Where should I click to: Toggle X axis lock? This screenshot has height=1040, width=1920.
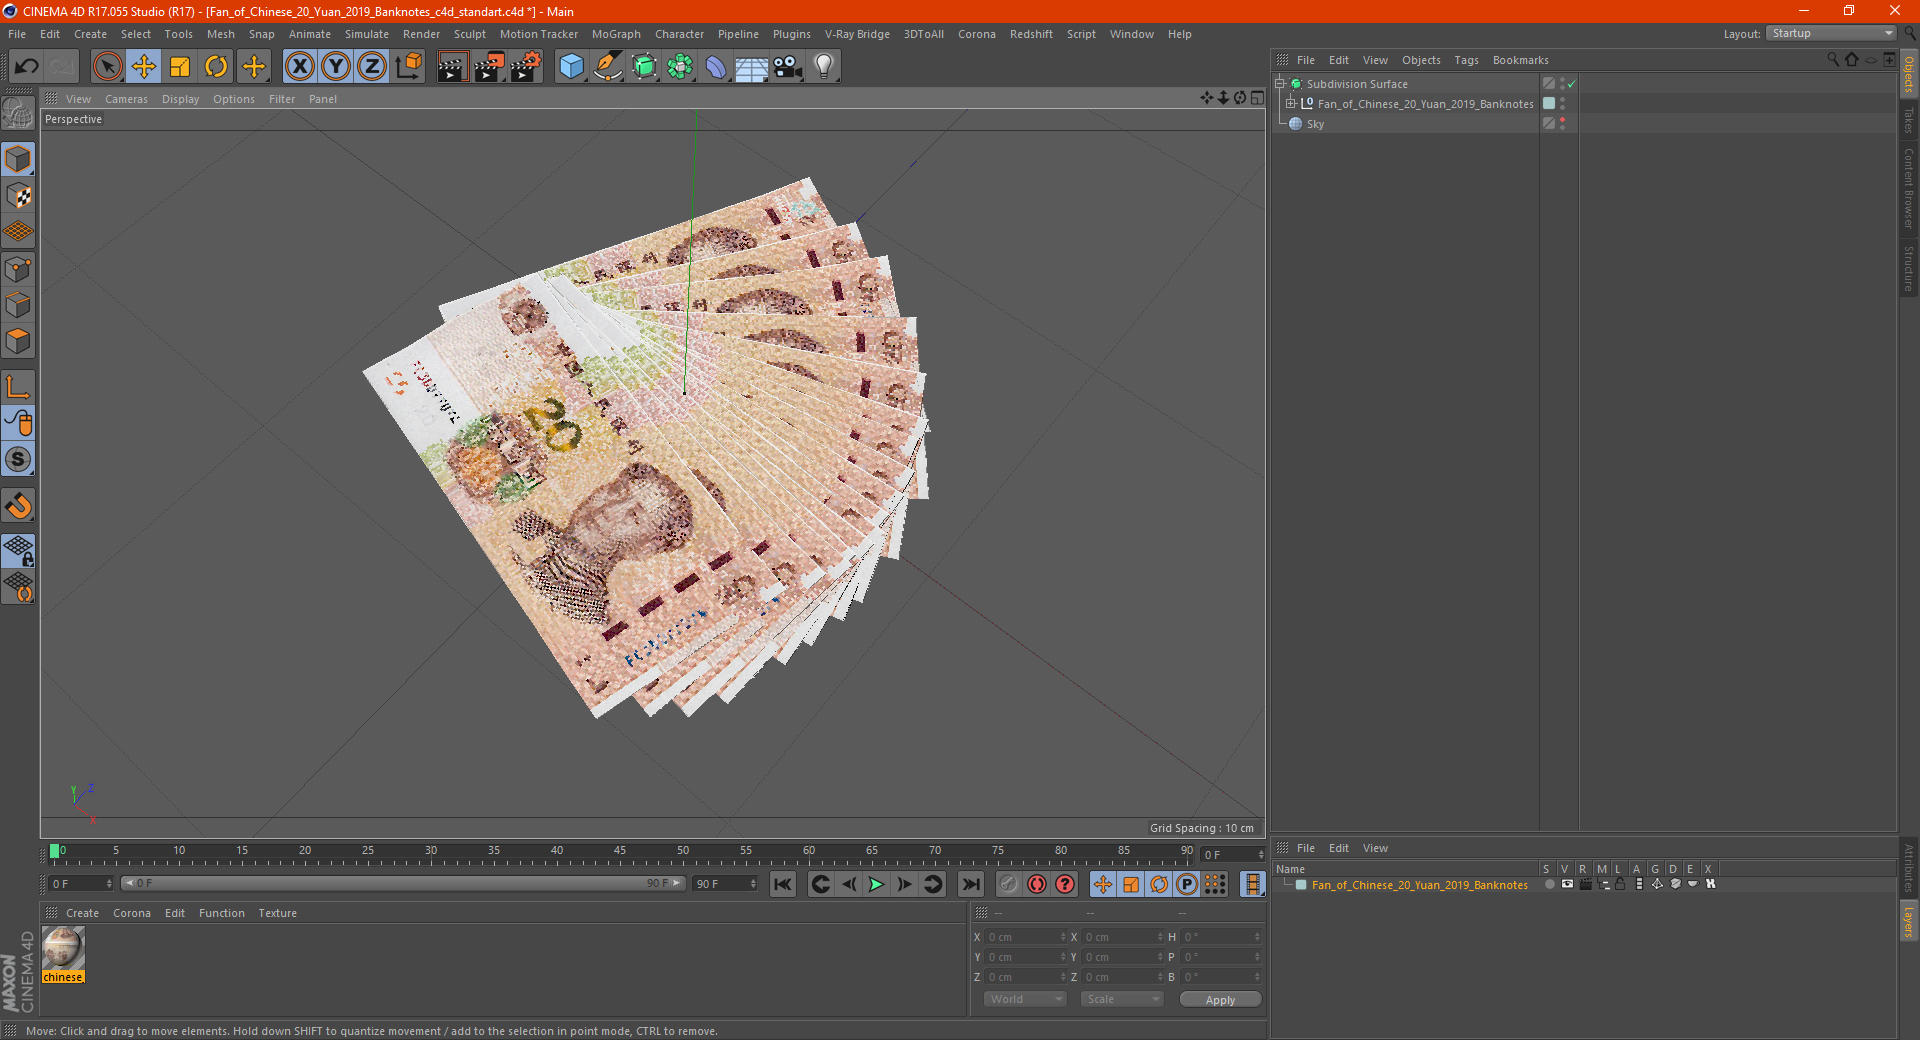[x=299, y=67]
